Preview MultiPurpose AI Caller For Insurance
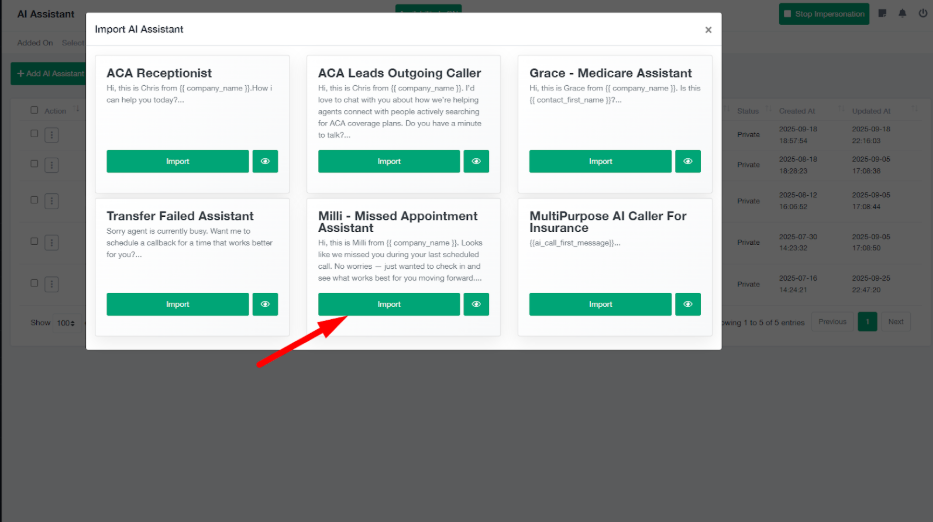 [x=688, y=304]
